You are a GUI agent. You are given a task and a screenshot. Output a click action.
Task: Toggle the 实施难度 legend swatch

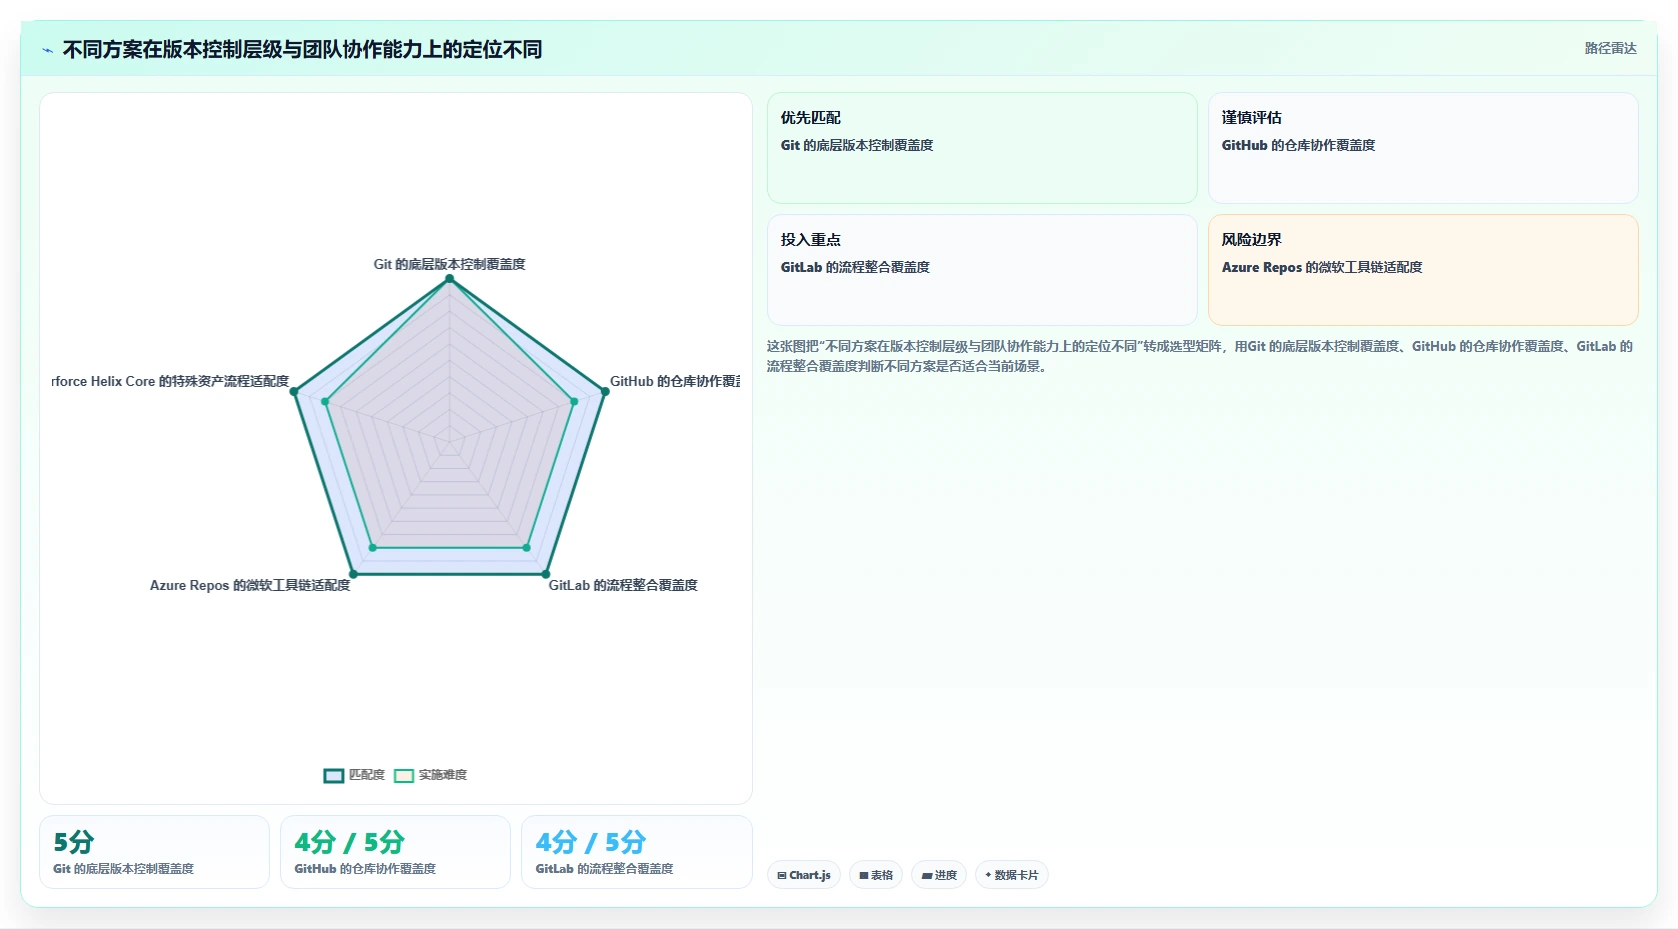tap(404, 775)
